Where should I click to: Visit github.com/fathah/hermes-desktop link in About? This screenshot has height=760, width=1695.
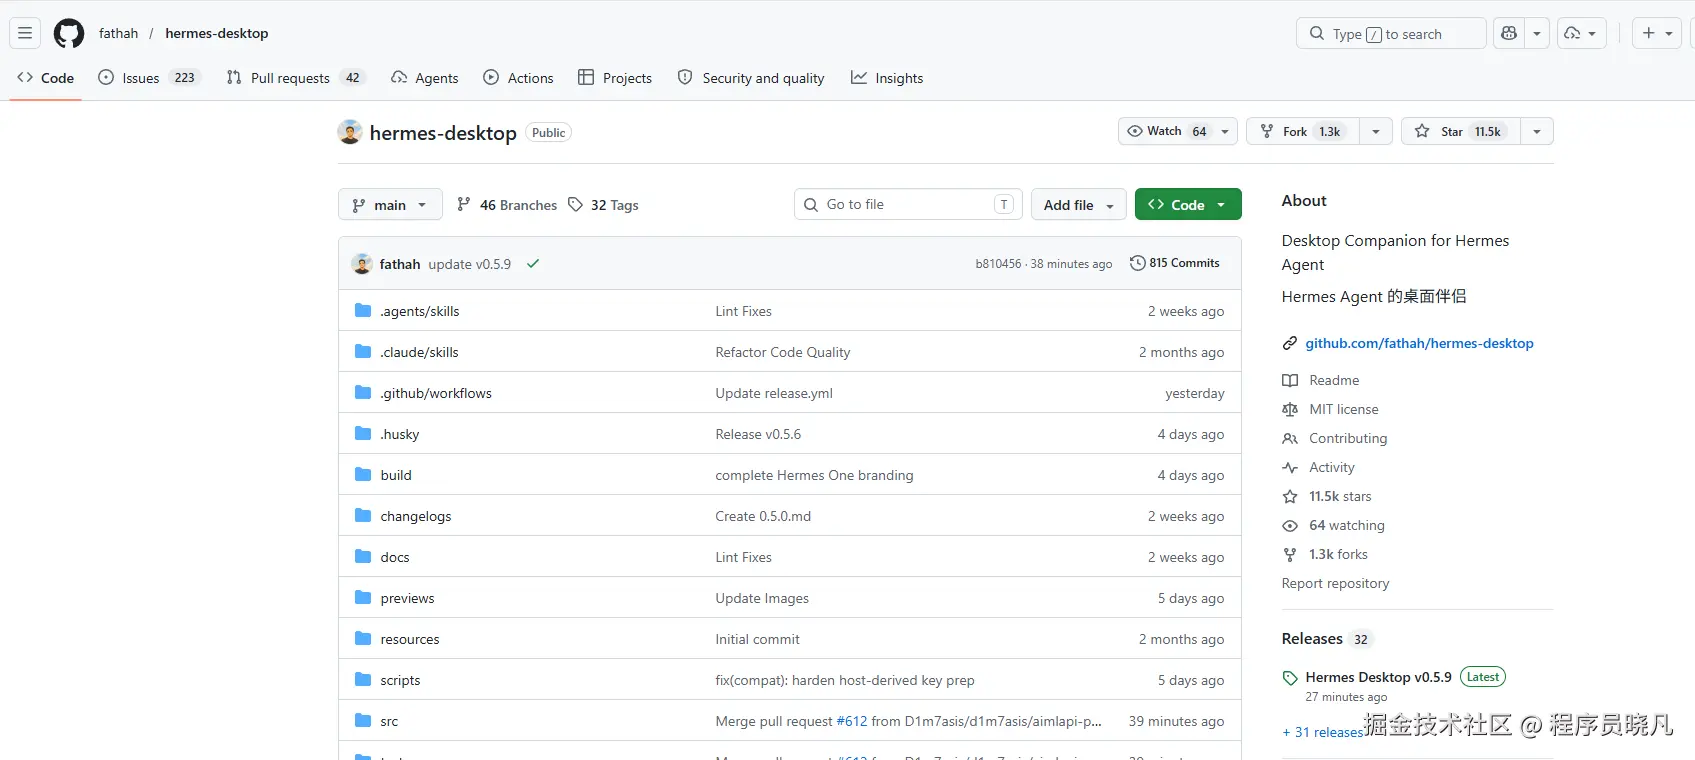click(x=1419, y=343)
